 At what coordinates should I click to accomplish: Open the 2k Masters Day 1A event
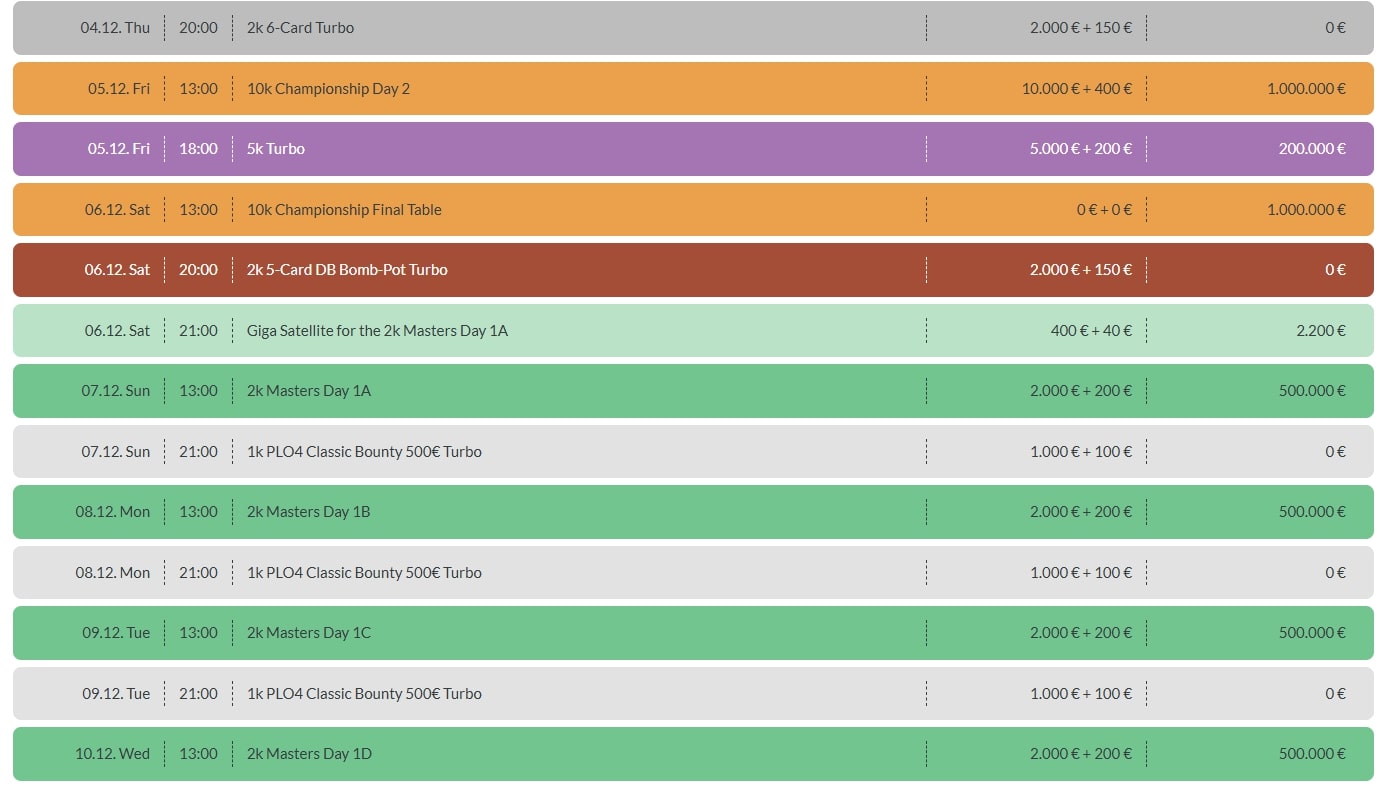[x=308, y=391]
